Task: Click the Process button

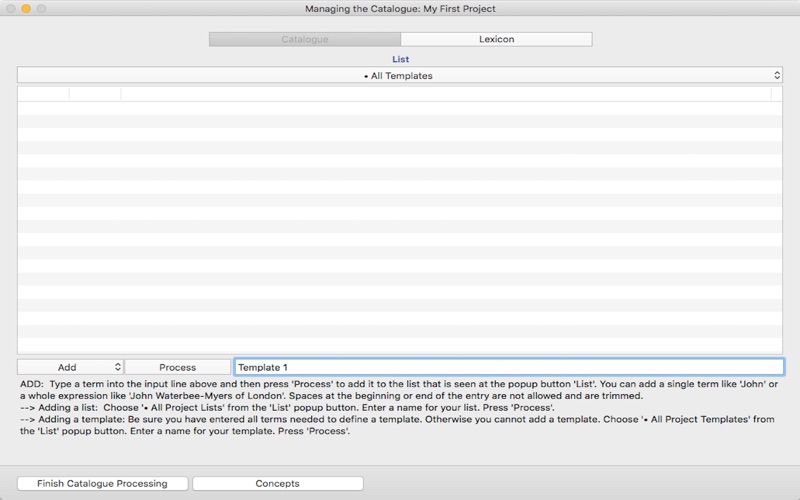Action: click(x=178, y=367)
